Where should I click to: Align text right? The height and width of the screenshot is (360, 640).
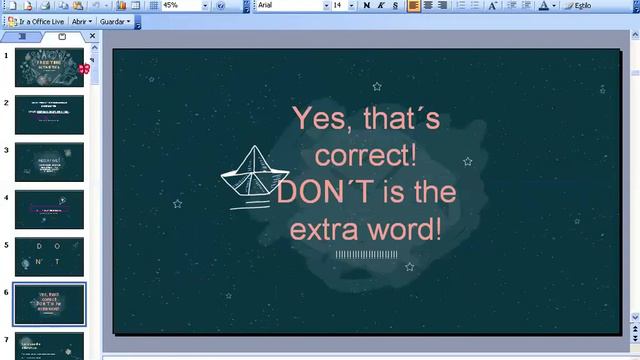(x=442, y=5)
